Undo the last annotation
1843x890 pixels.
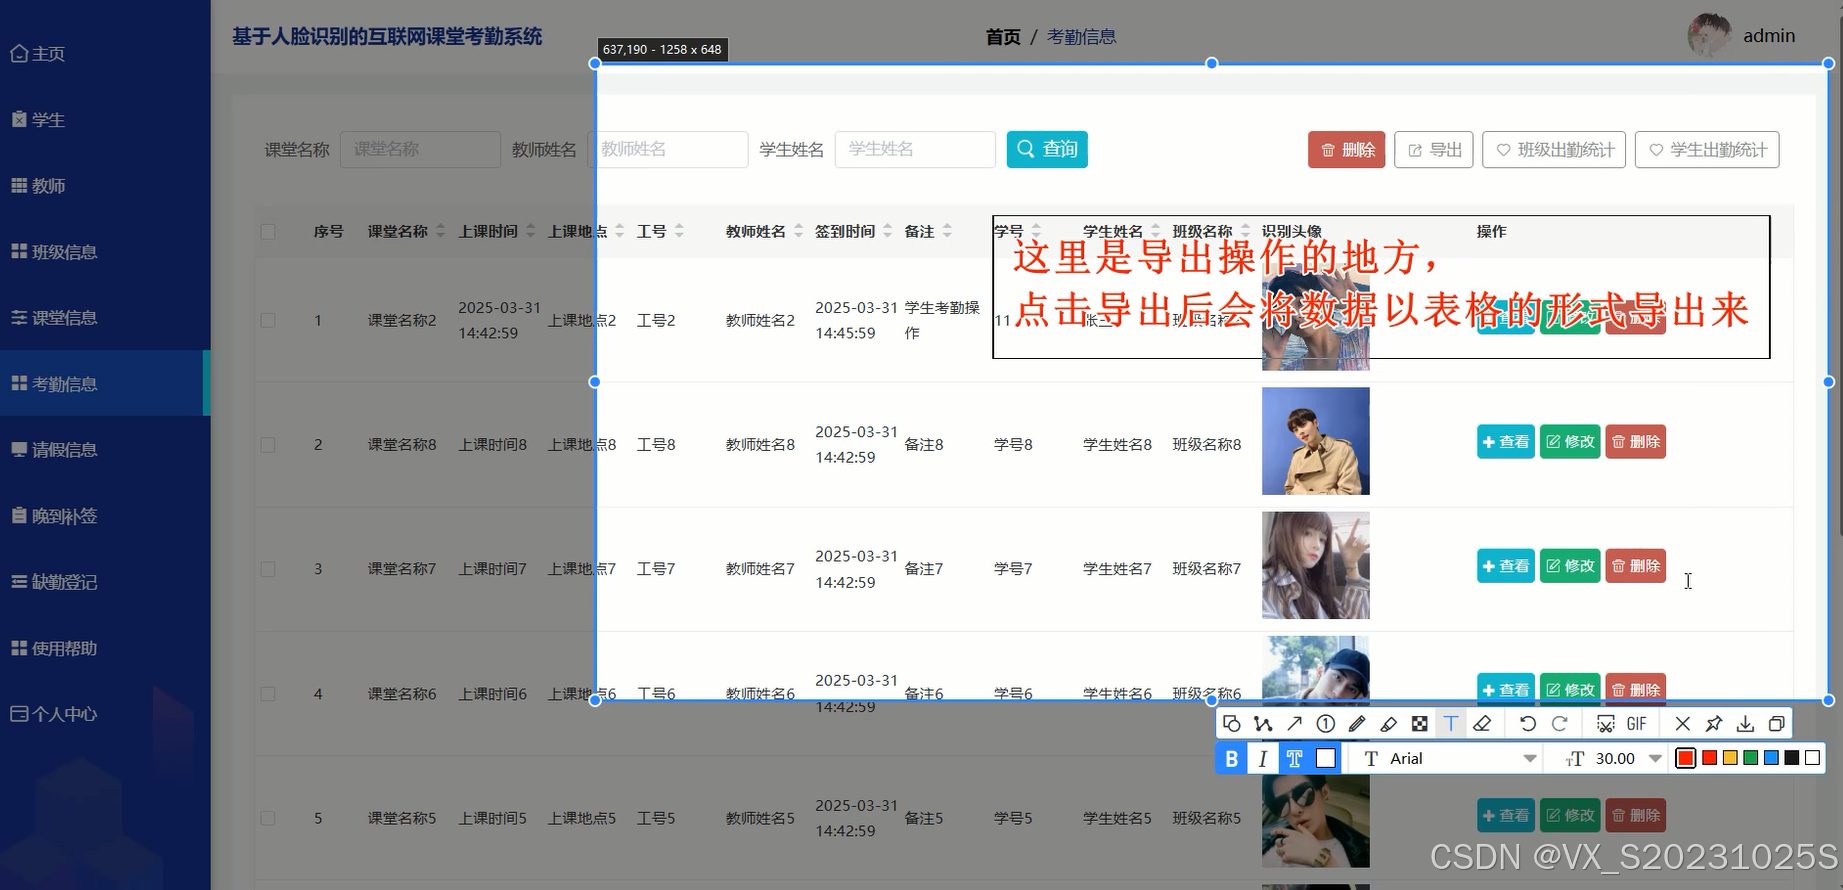click(1528, 724)
